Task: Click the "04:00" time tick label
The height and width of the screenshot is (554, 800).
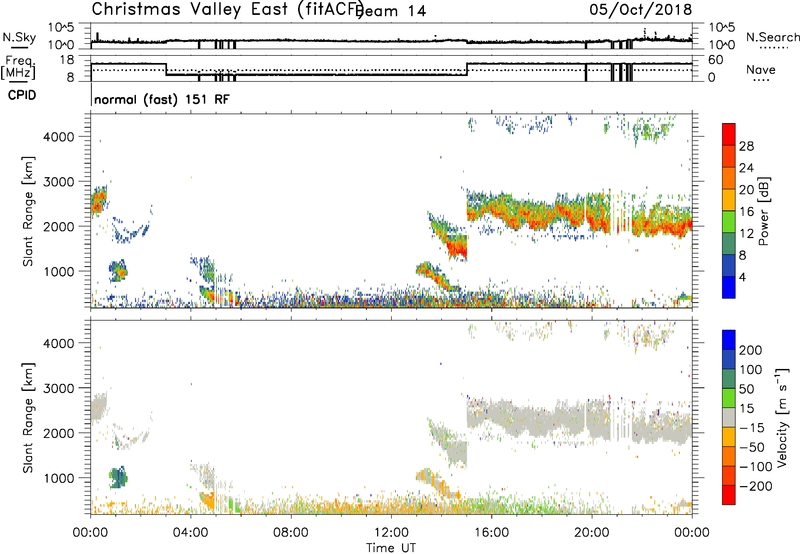Action: point(191,533)
